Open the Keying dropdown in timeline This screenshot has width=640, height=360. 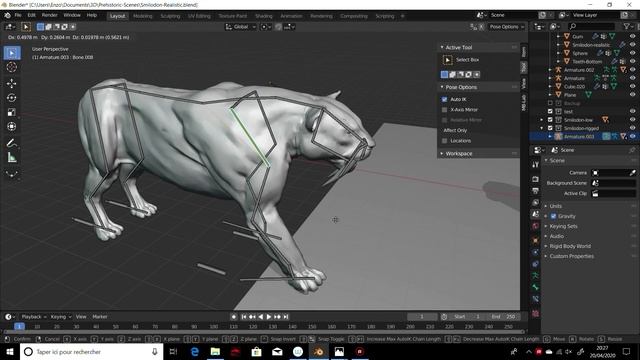click(x=61, y=317)
